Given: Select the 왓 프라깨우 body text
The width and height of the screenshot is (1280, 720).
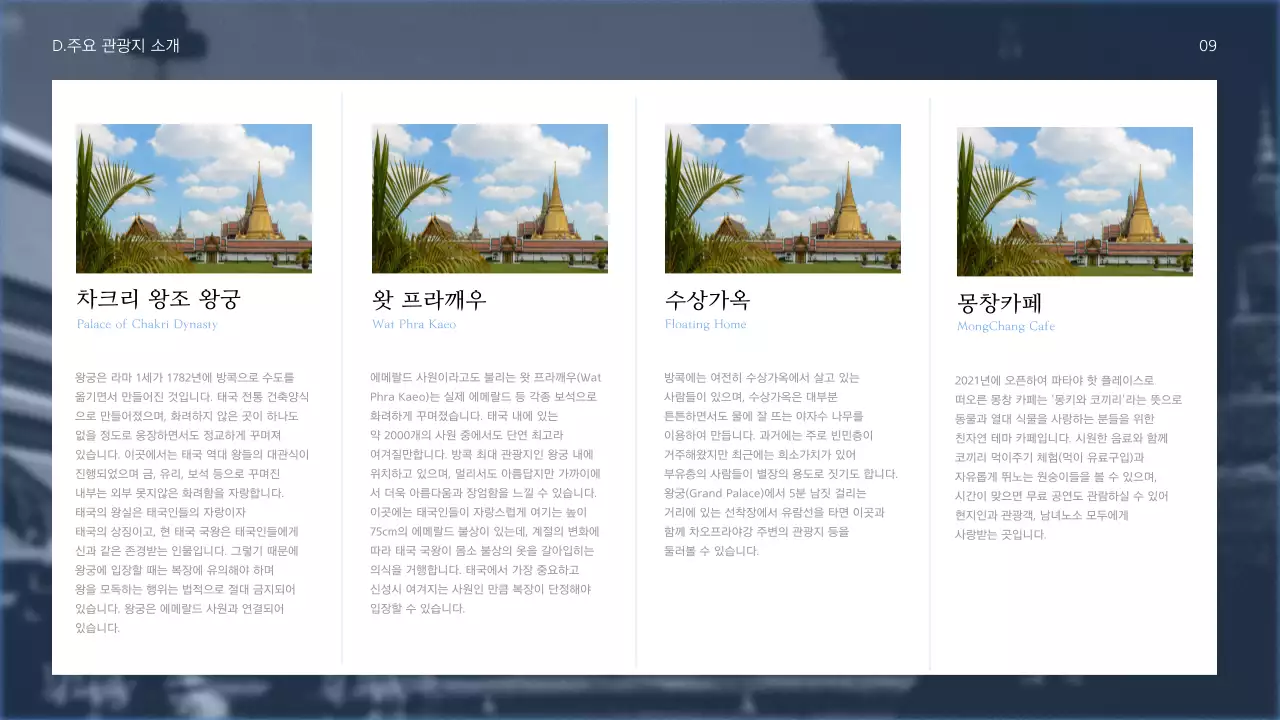Looking at the screenshot, I should pyautogui.click(x=486, y=490).
